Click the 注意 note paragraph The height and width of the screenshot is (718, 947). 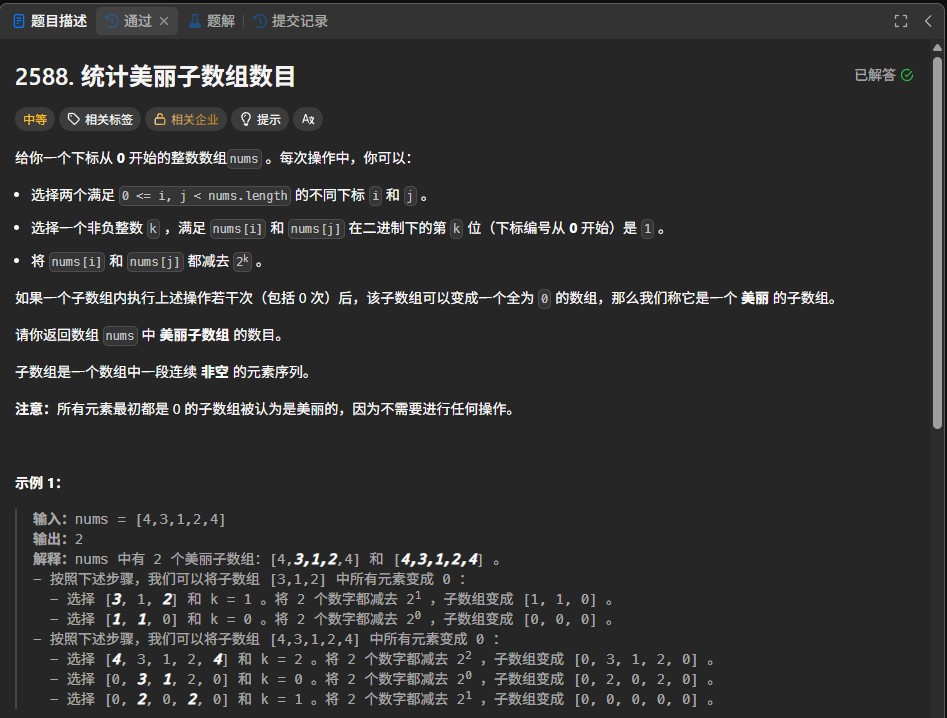tap(265, 409)
